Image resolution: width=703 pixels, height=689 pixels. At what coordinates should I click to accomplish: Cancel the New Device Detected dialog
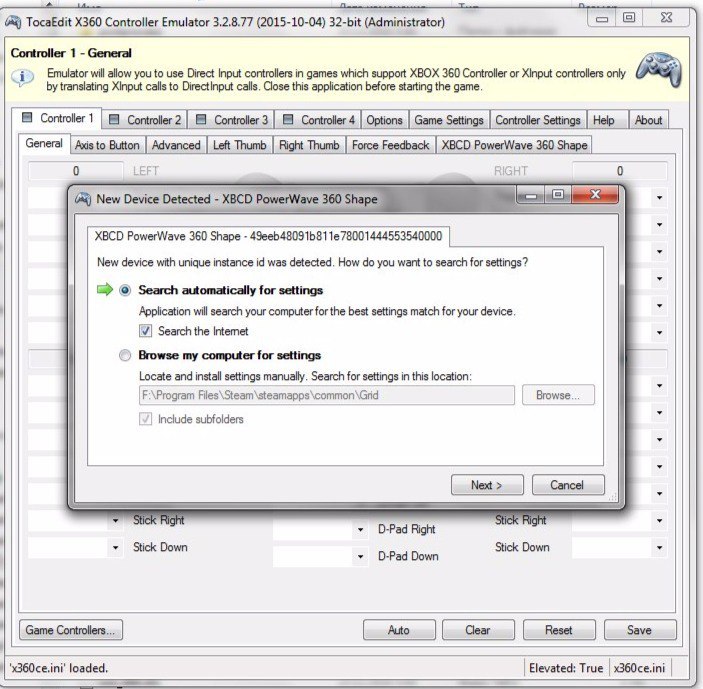pyautogui.click(x=566, y=485)
